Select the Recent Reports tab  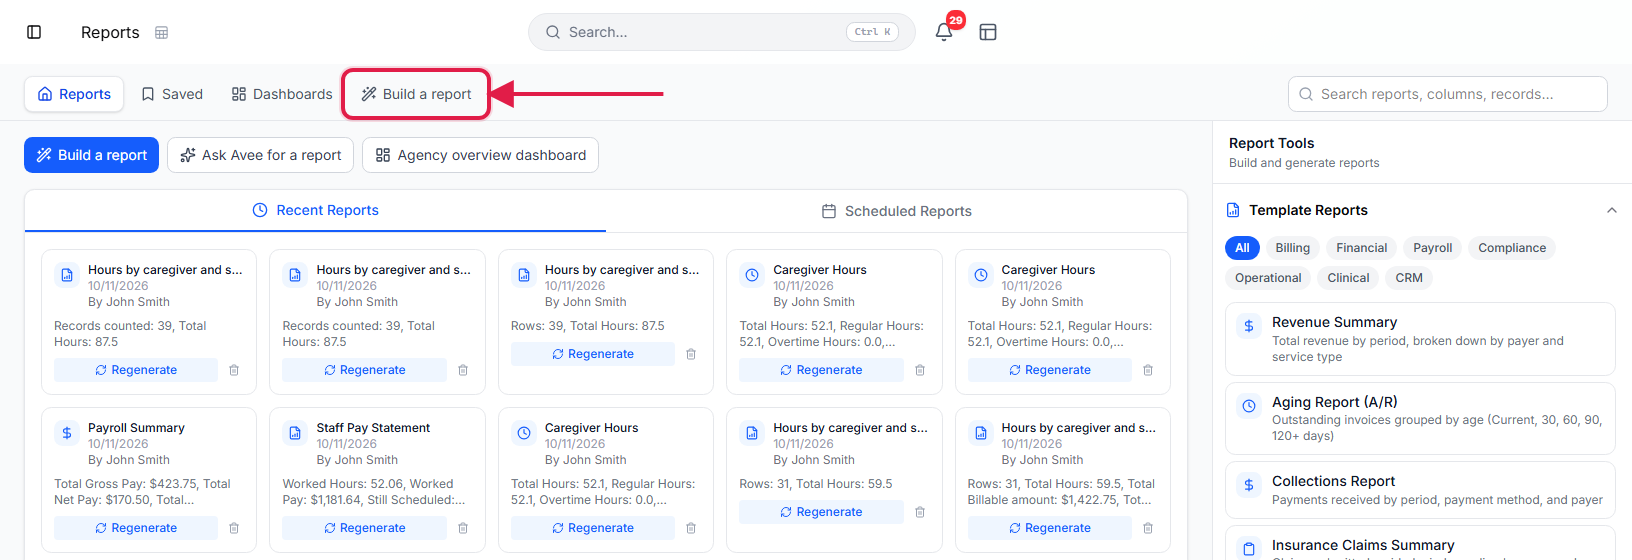point(315,210)
